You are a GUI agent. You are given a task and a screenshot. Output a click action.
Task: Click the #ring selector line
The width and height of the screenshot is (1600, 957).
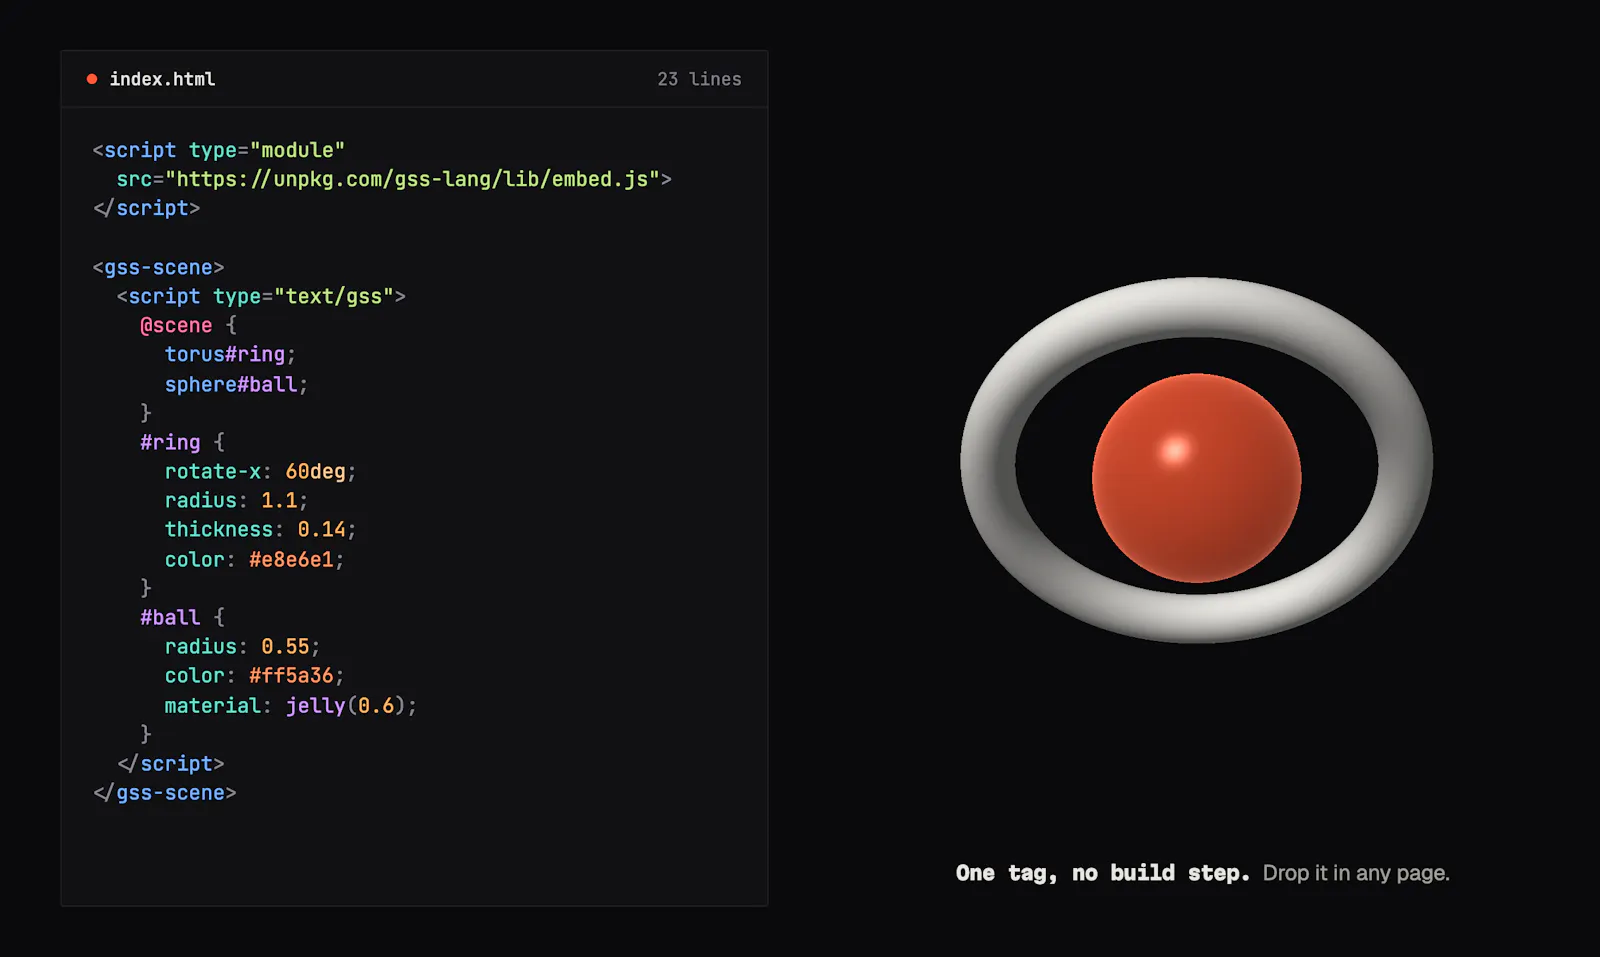click(x=182, y=442)
